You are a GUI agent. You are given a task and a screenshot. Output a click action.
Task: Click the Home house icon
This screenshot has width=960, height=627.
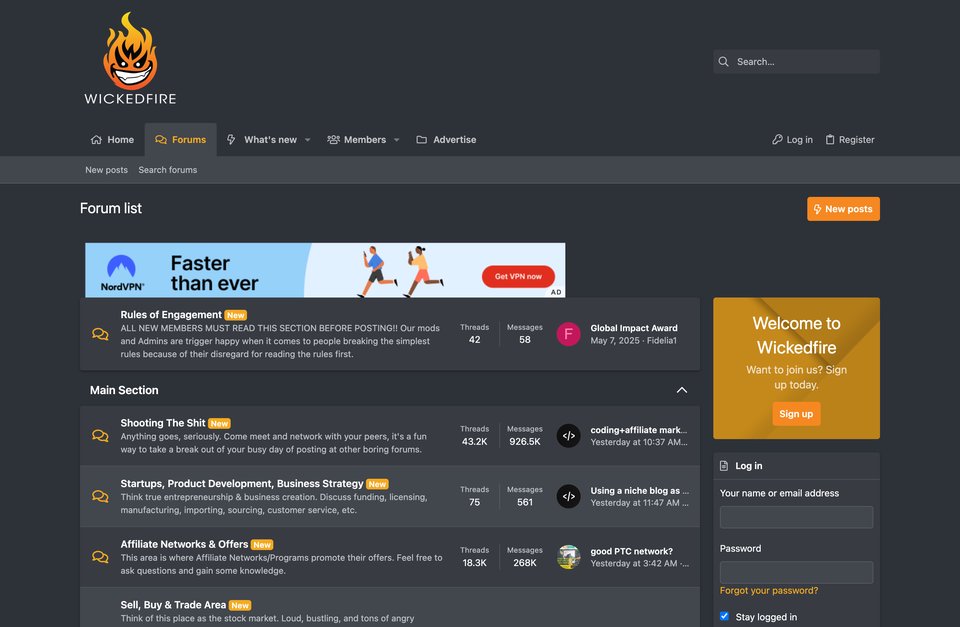click(96, 140)
